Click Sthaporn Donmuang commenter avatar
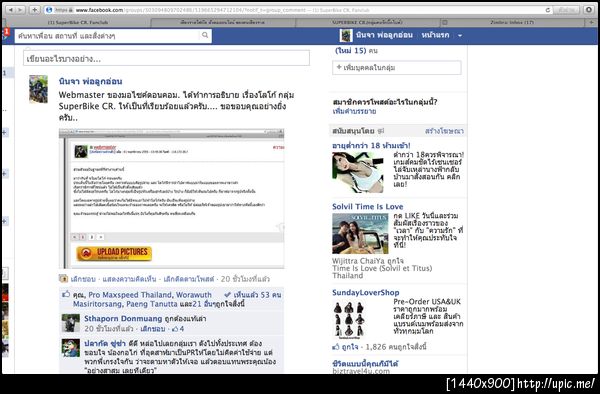 pos(71,323)
